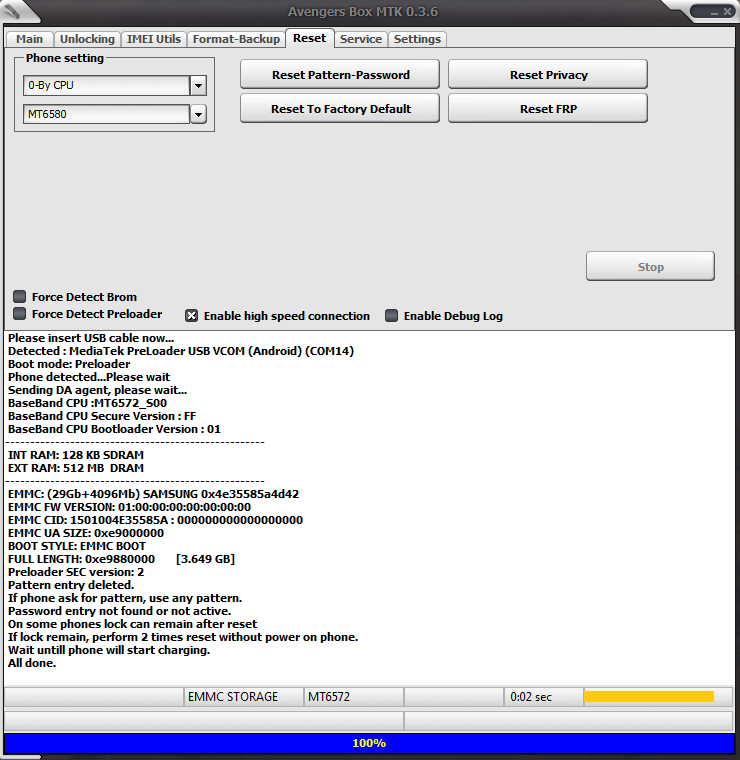
Task: Click the 'All done.' log line
Action: click(x=32, y=663)
